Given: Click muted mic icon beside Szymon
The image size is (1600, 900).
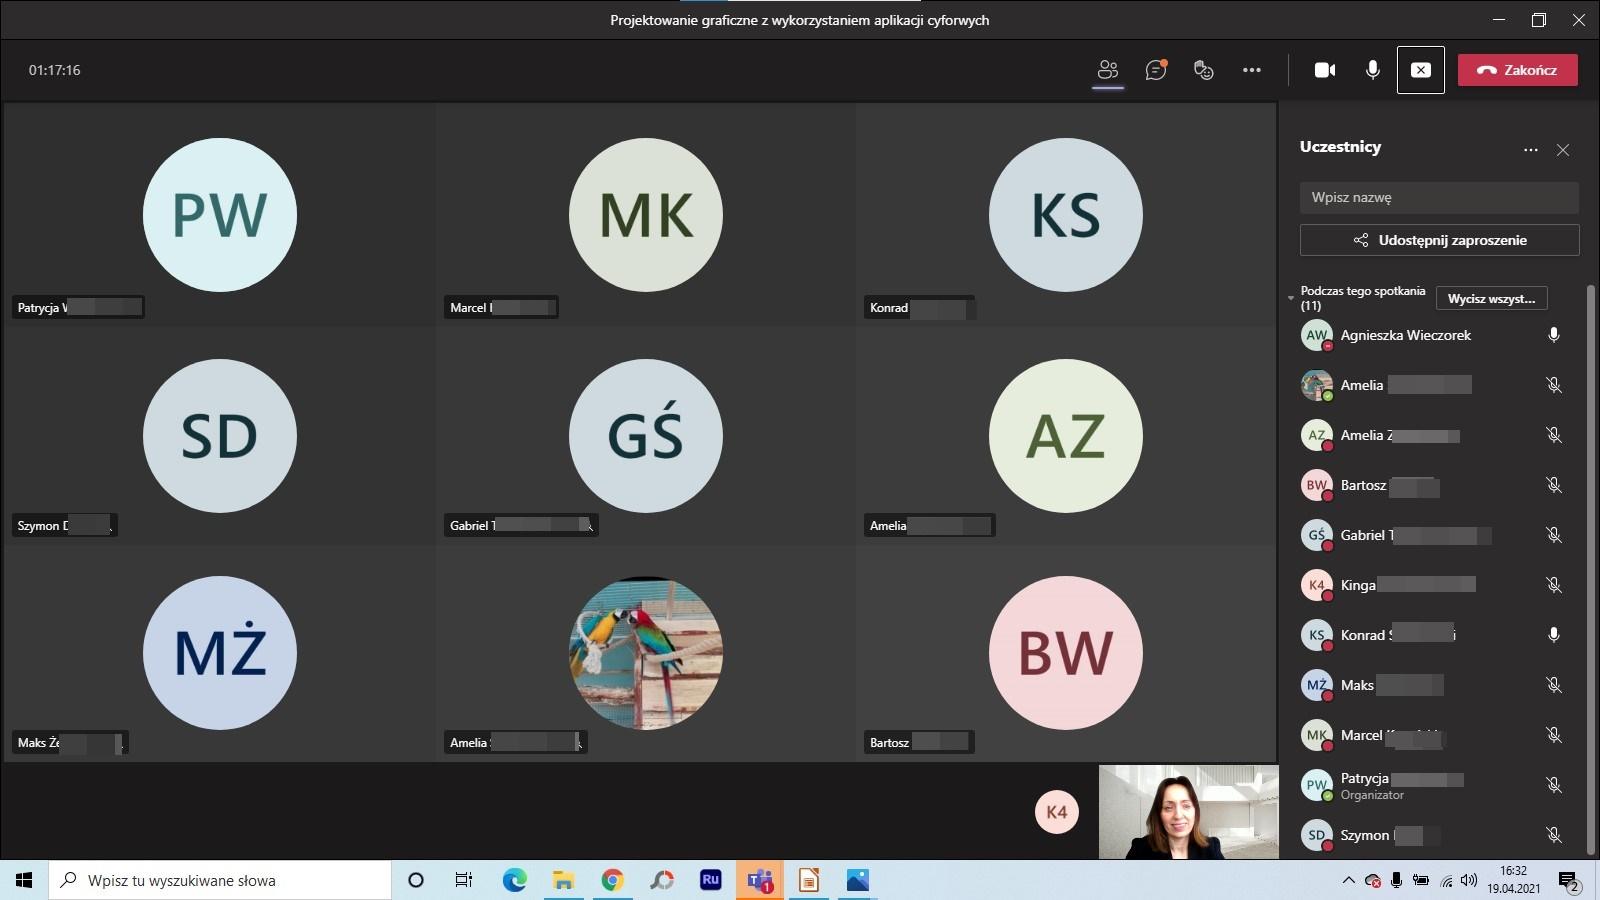Looking at the screenshot, I should (1554, 835).
